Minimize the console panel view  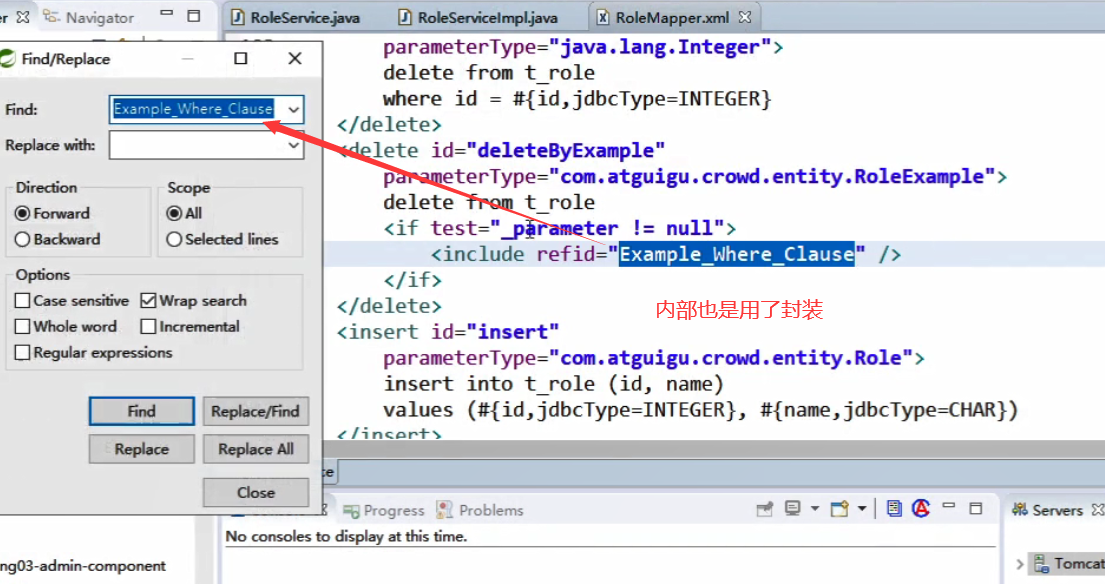949,507
